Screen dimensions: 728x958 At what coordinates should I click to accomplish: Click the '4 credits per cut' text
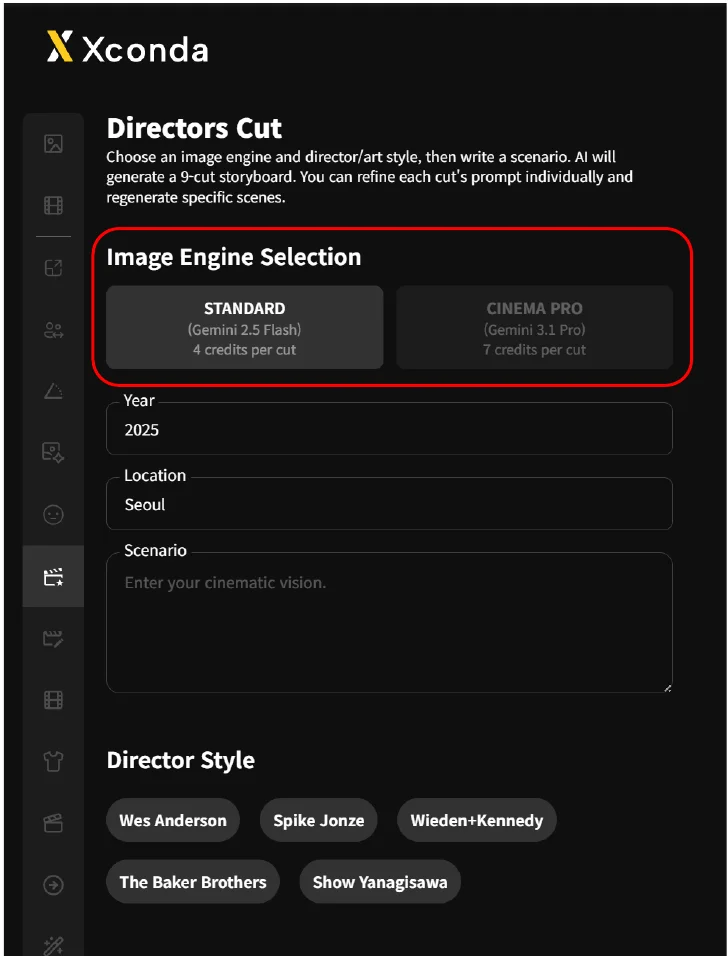click(245, 350)
